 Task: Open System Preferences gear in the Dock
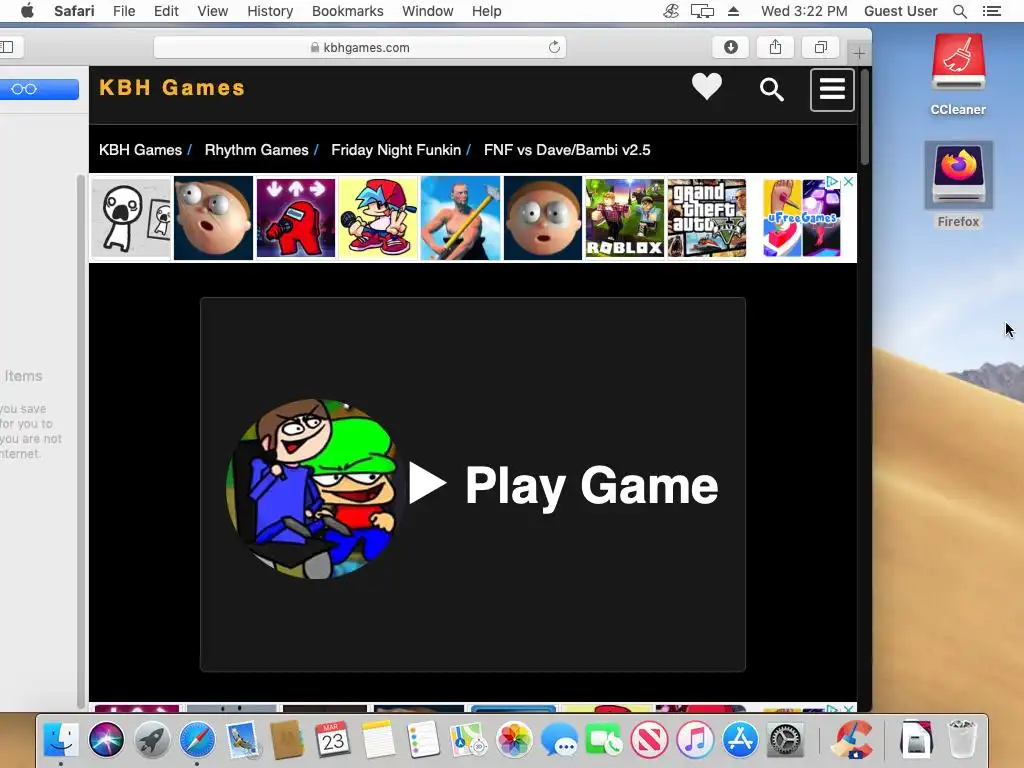[x=786, y=740]
